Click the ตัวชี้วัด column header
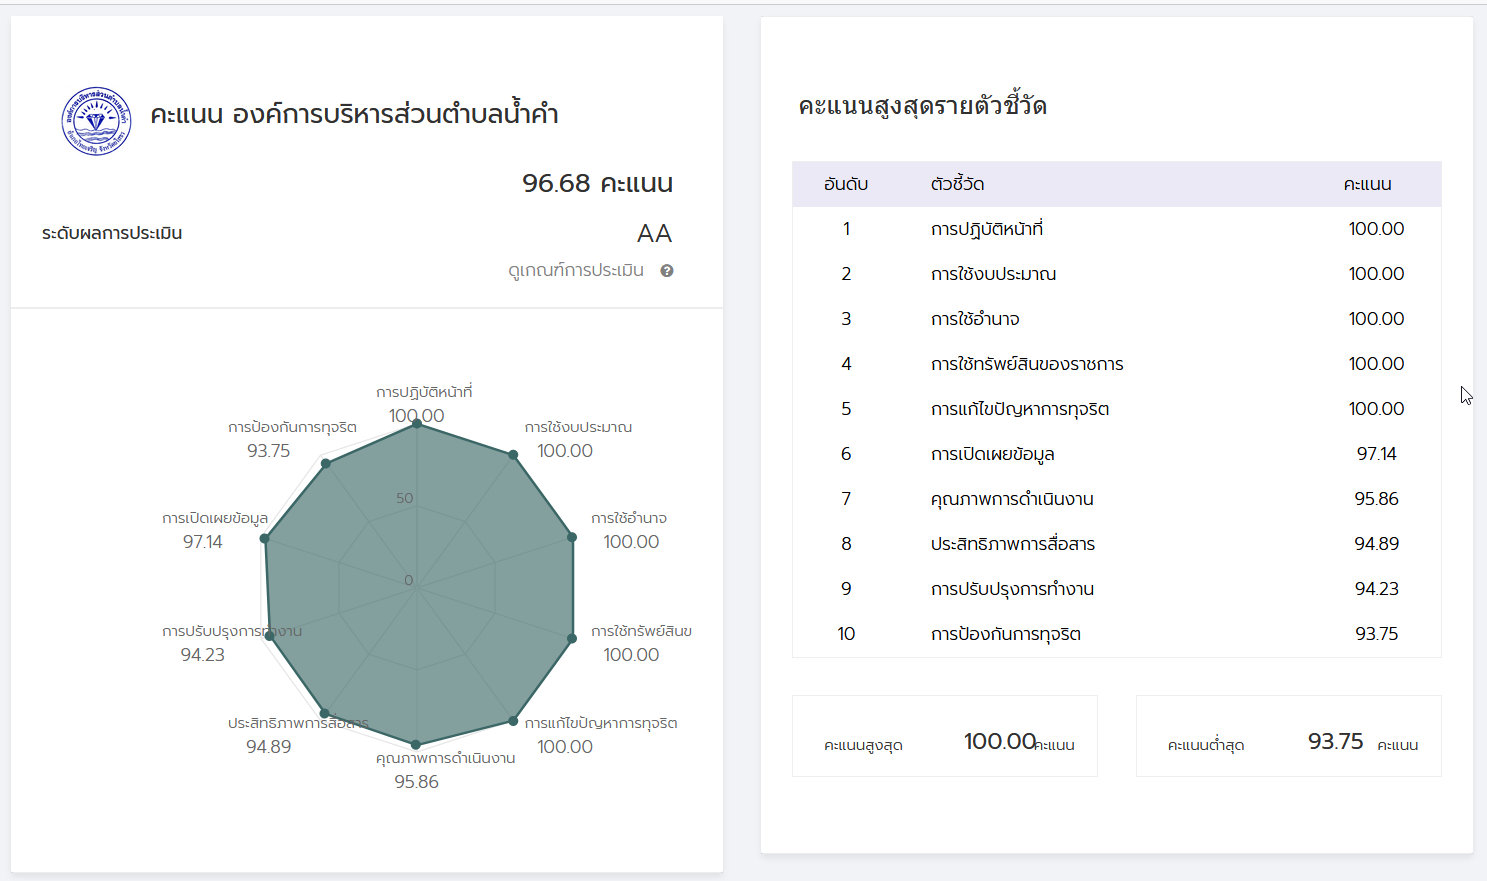Image resolution: width=1487 pixels, height=881 pixels. 957,184
